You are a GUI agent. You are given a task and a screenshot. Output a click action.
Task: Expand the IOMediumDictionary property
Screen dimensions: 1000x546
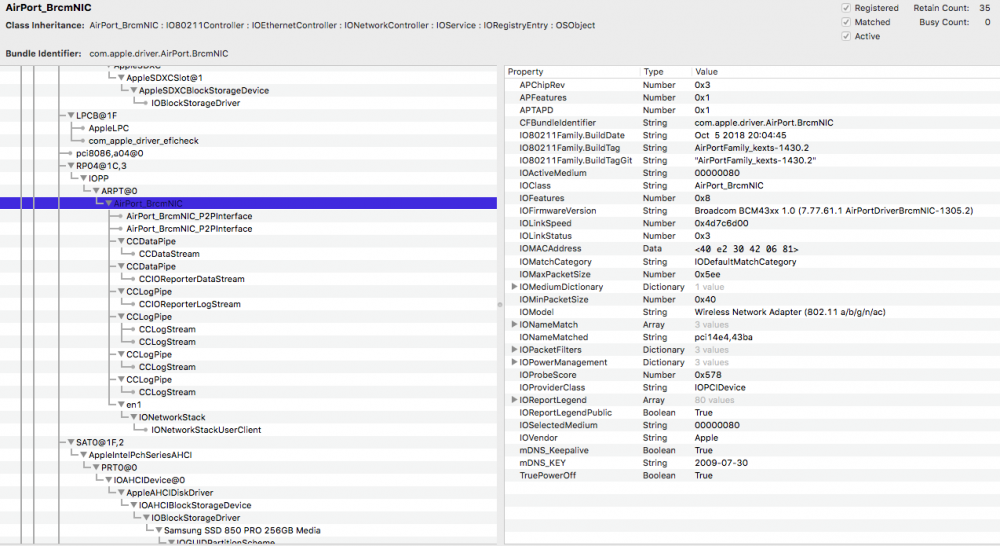point(514,287)
